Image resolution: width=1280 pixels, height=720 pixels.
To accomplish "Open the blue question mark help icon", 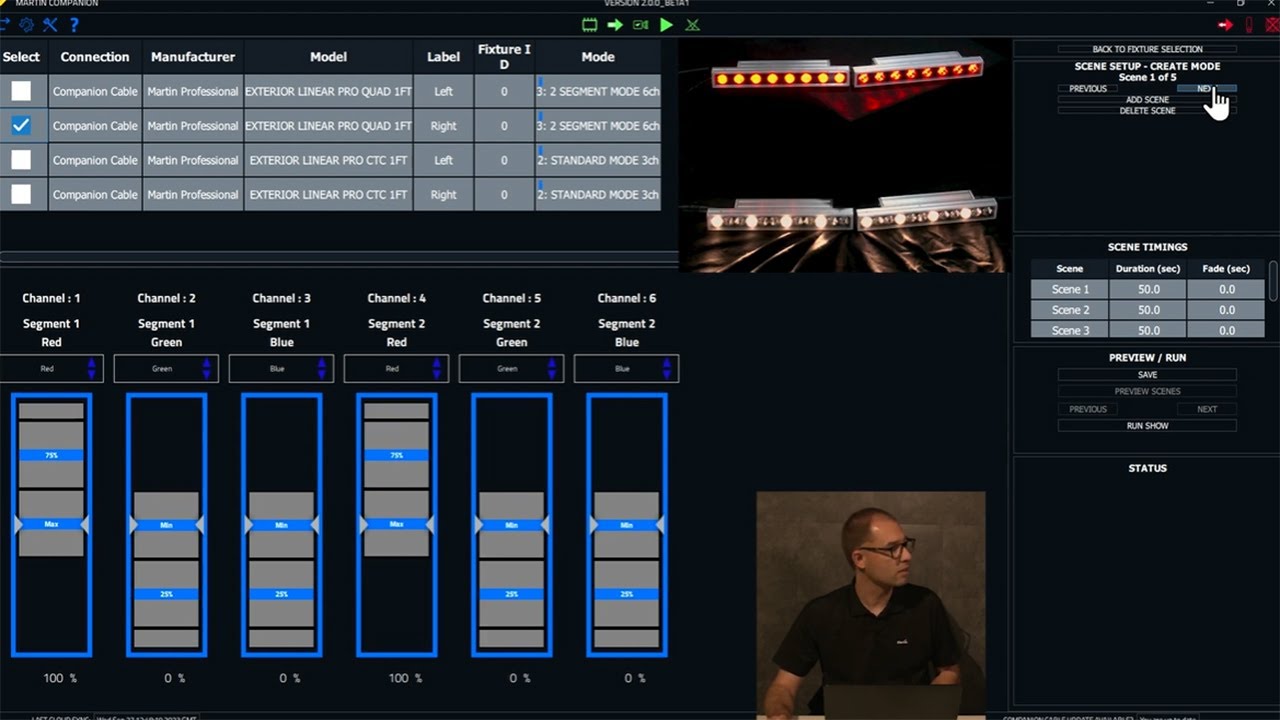I will pyautogui.click(x=74, y=25).
